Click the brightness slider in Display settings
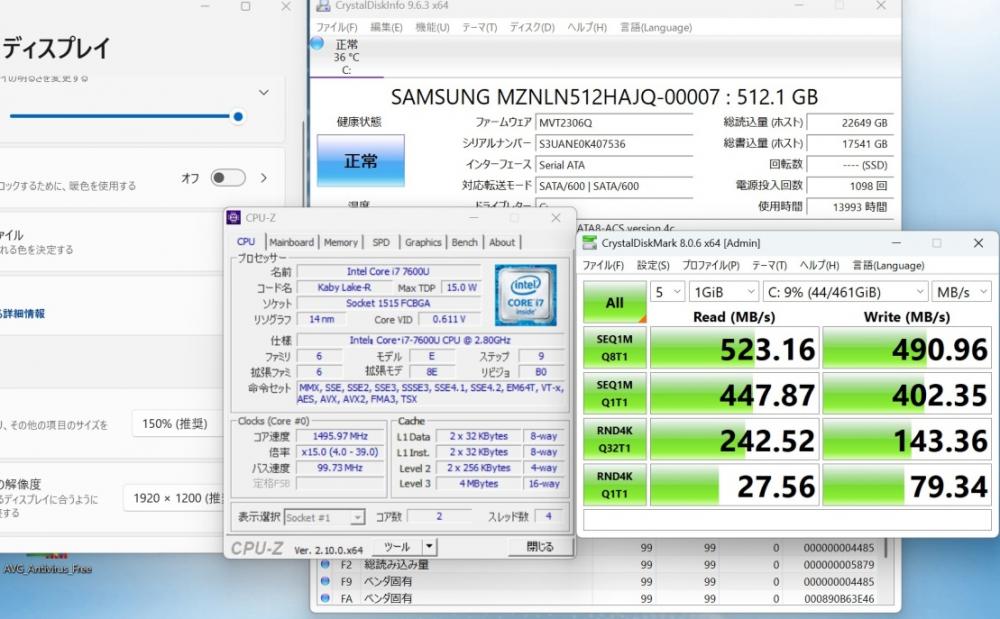 click(x=125, y=117)
